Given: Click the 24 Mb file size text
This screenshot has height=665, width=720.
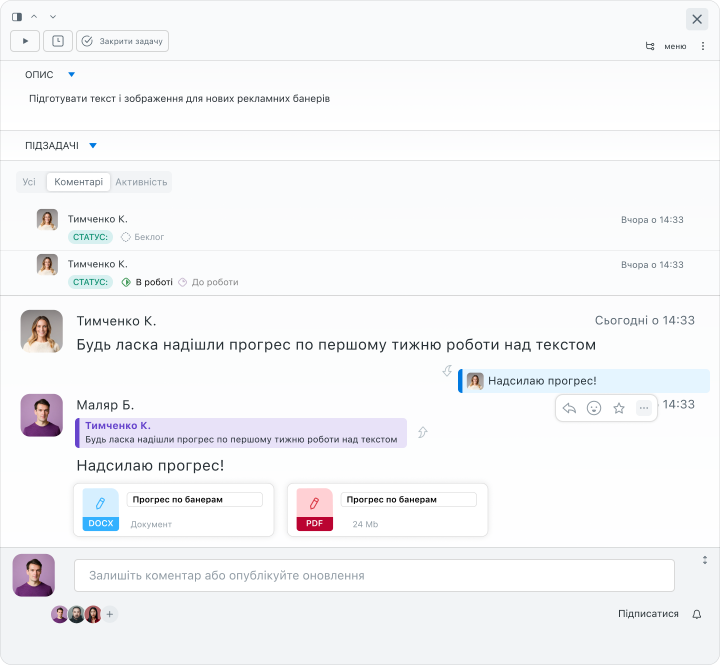Looking at the screenshot, I should [x=365, y=524].
